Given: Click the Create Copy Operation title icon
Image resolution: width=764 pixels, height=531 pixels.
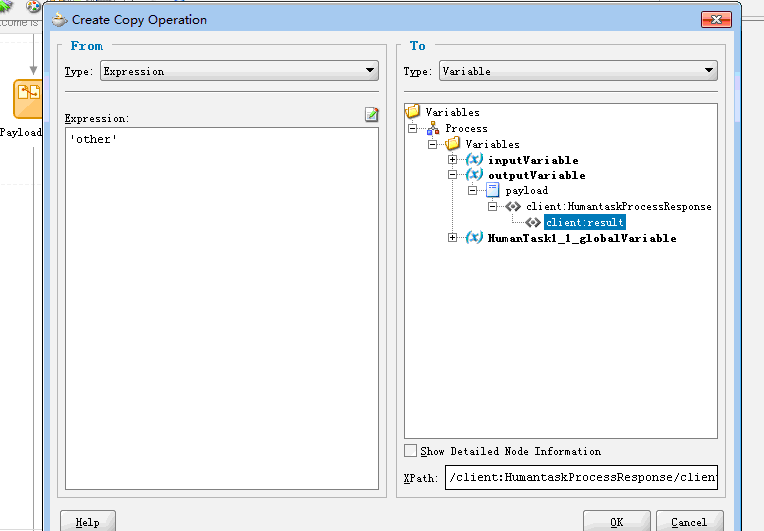Looking at the screenshot, I should tap(59, 20).
